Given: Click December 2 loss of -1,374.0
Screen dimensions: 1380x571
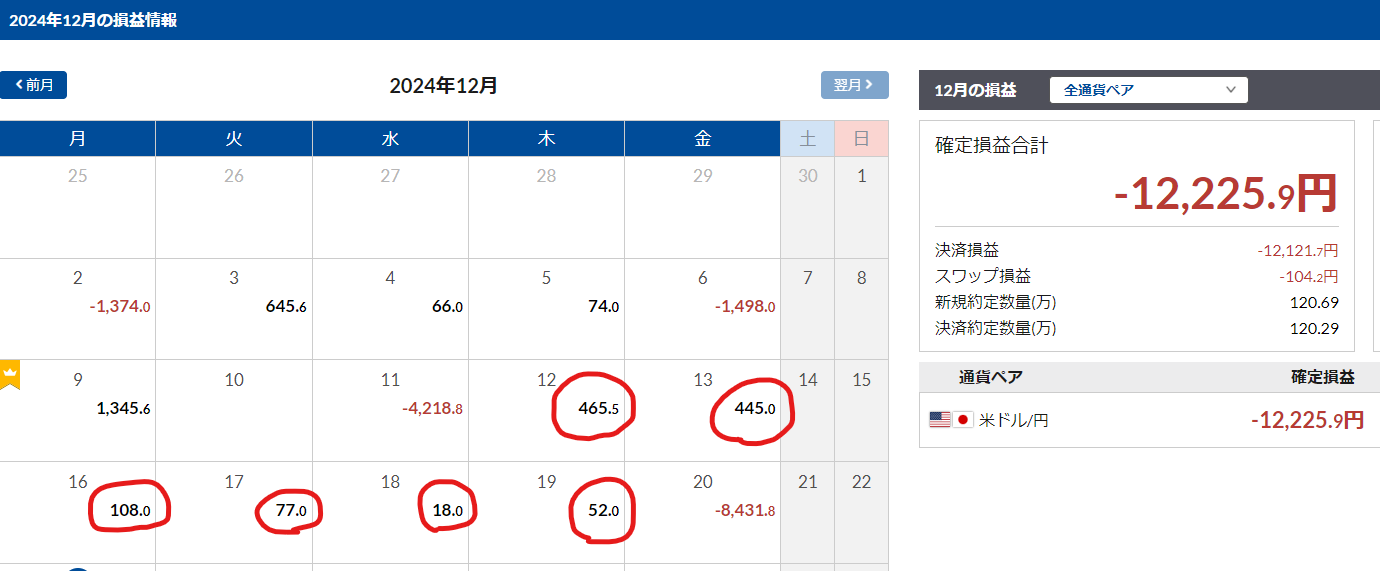Looking at the screenshot, I should (x=119, y=307).
